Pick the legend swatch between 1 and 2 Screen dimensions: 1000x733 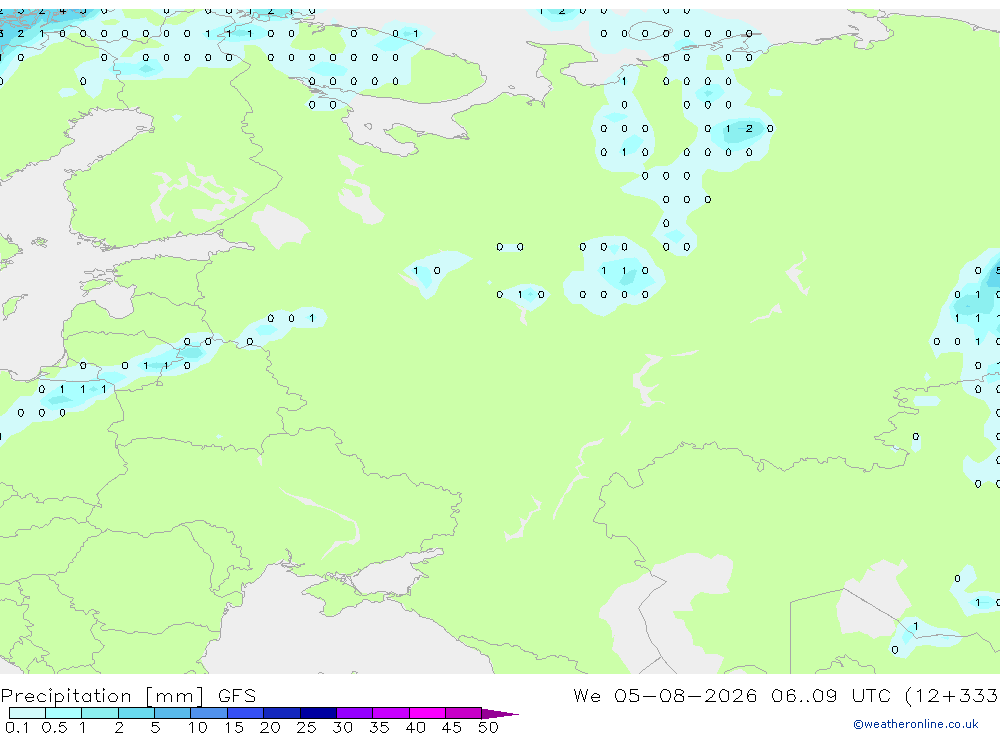pyautogui.click(x=100, y=713)
